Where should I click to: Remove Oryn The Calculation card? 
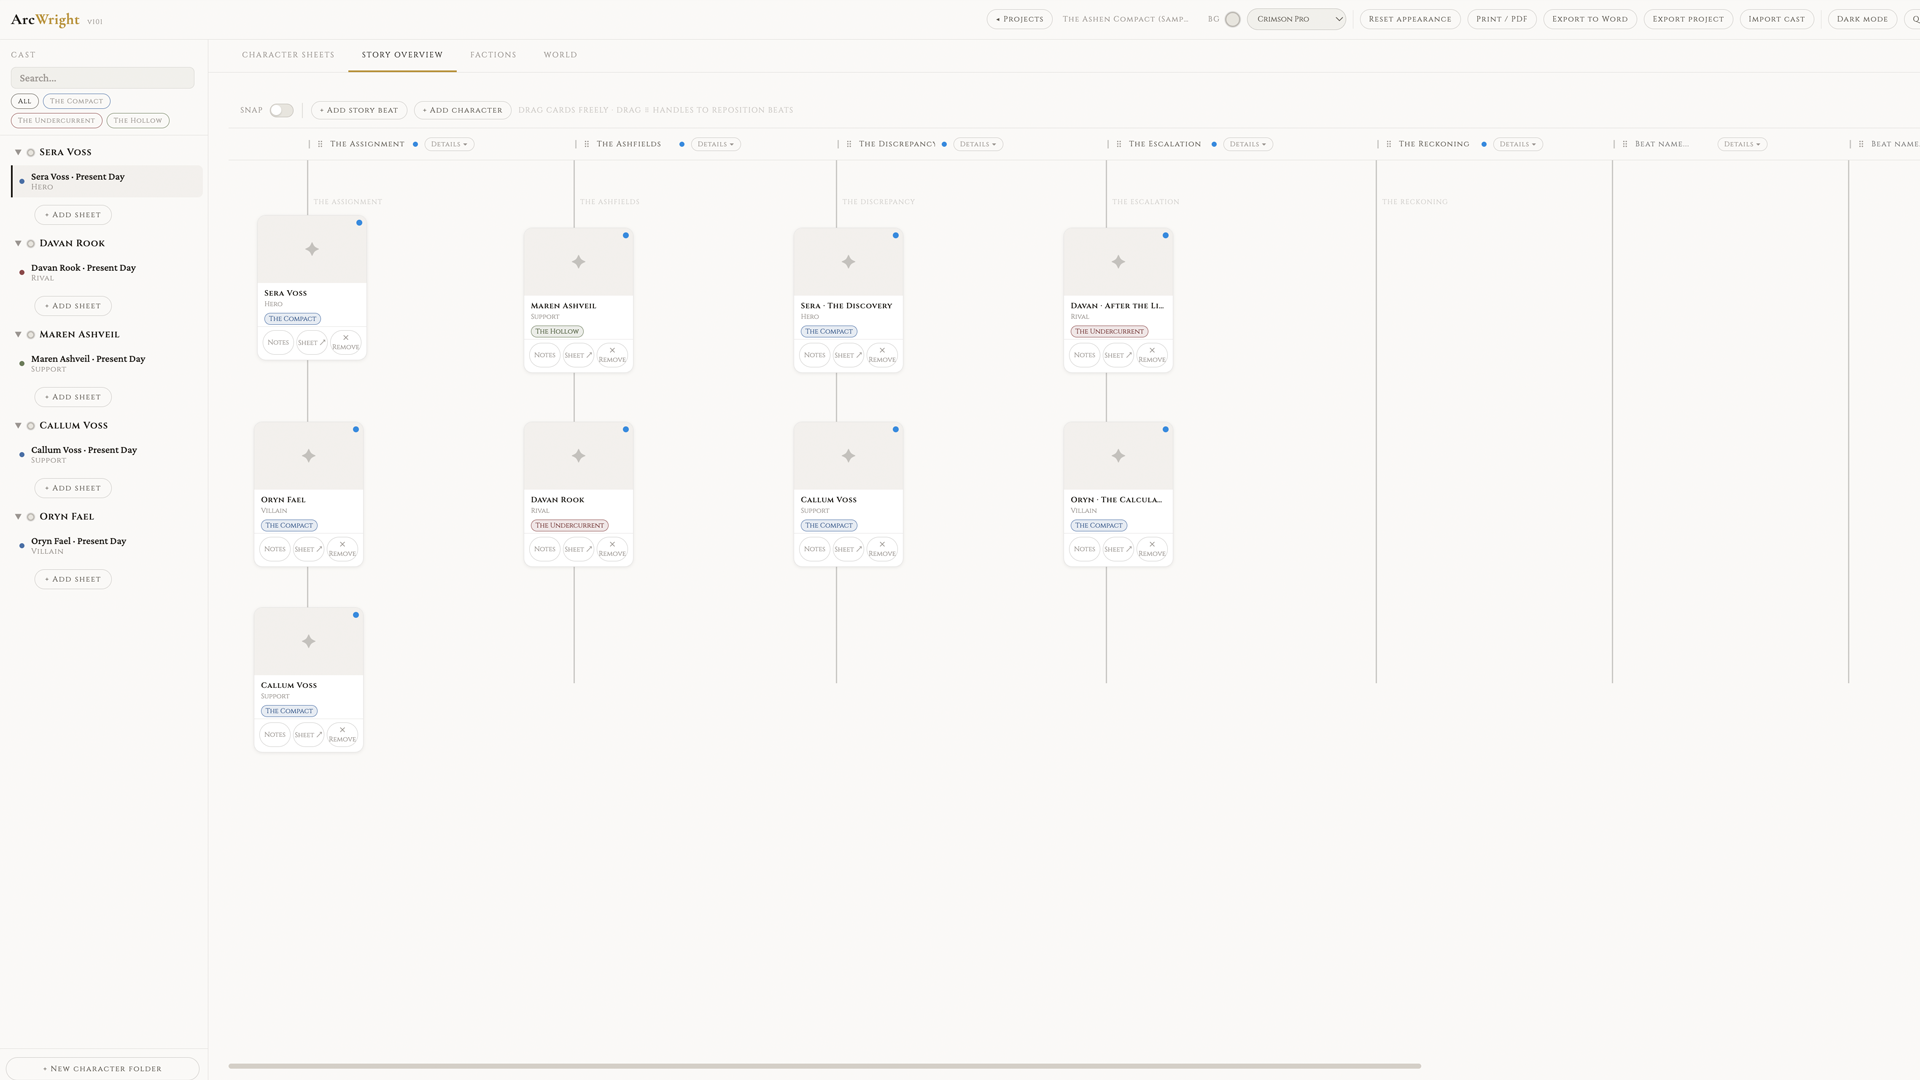(x=1152, y=549)
